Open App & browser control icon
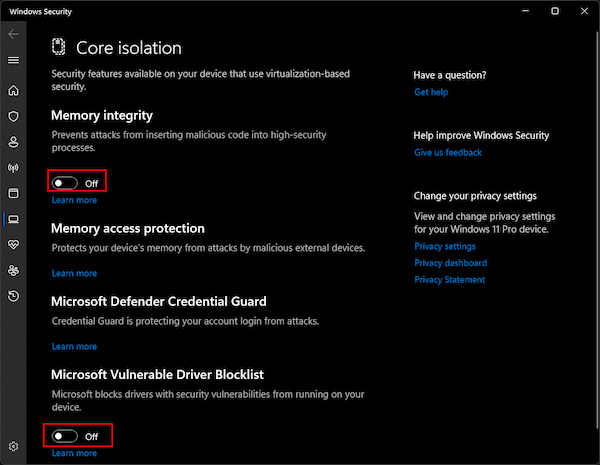600x465 pixels. pyautogui.click(x=13, y=193)
